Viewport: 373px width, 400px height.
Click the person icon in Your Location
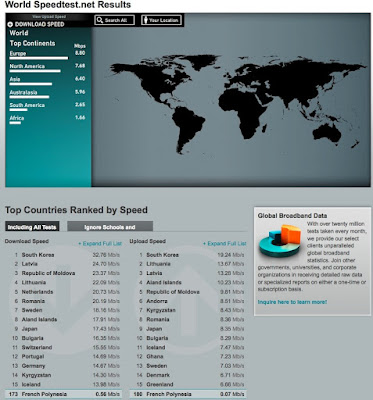[145, 20]
